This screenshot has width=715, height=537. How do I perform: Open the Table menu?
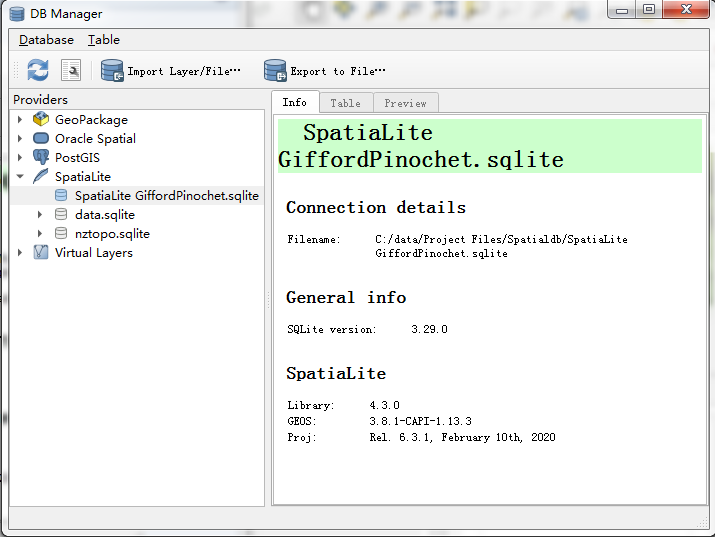tap(104, 40)
